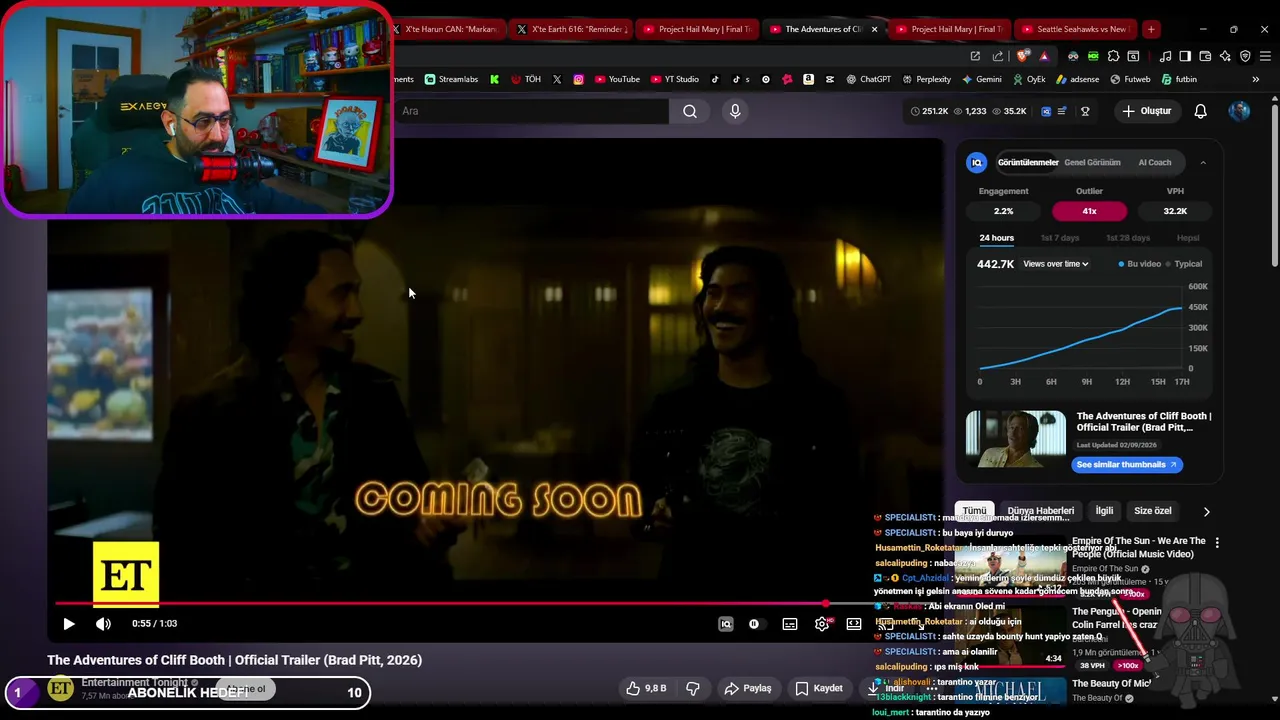Click the 41x Outlier badge
Viewport: 1280px width, 720px height.
[1089, 211]
